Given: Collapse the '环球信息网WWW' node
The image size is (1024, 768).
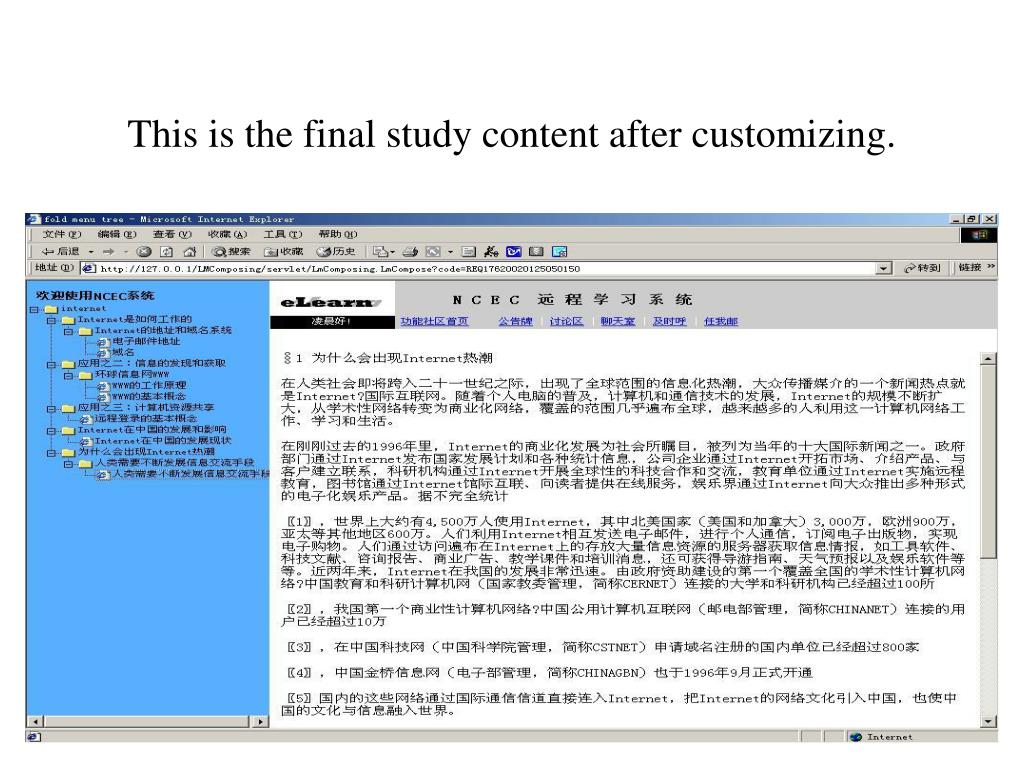Looking at the screenshot, I should pos(68,376).
